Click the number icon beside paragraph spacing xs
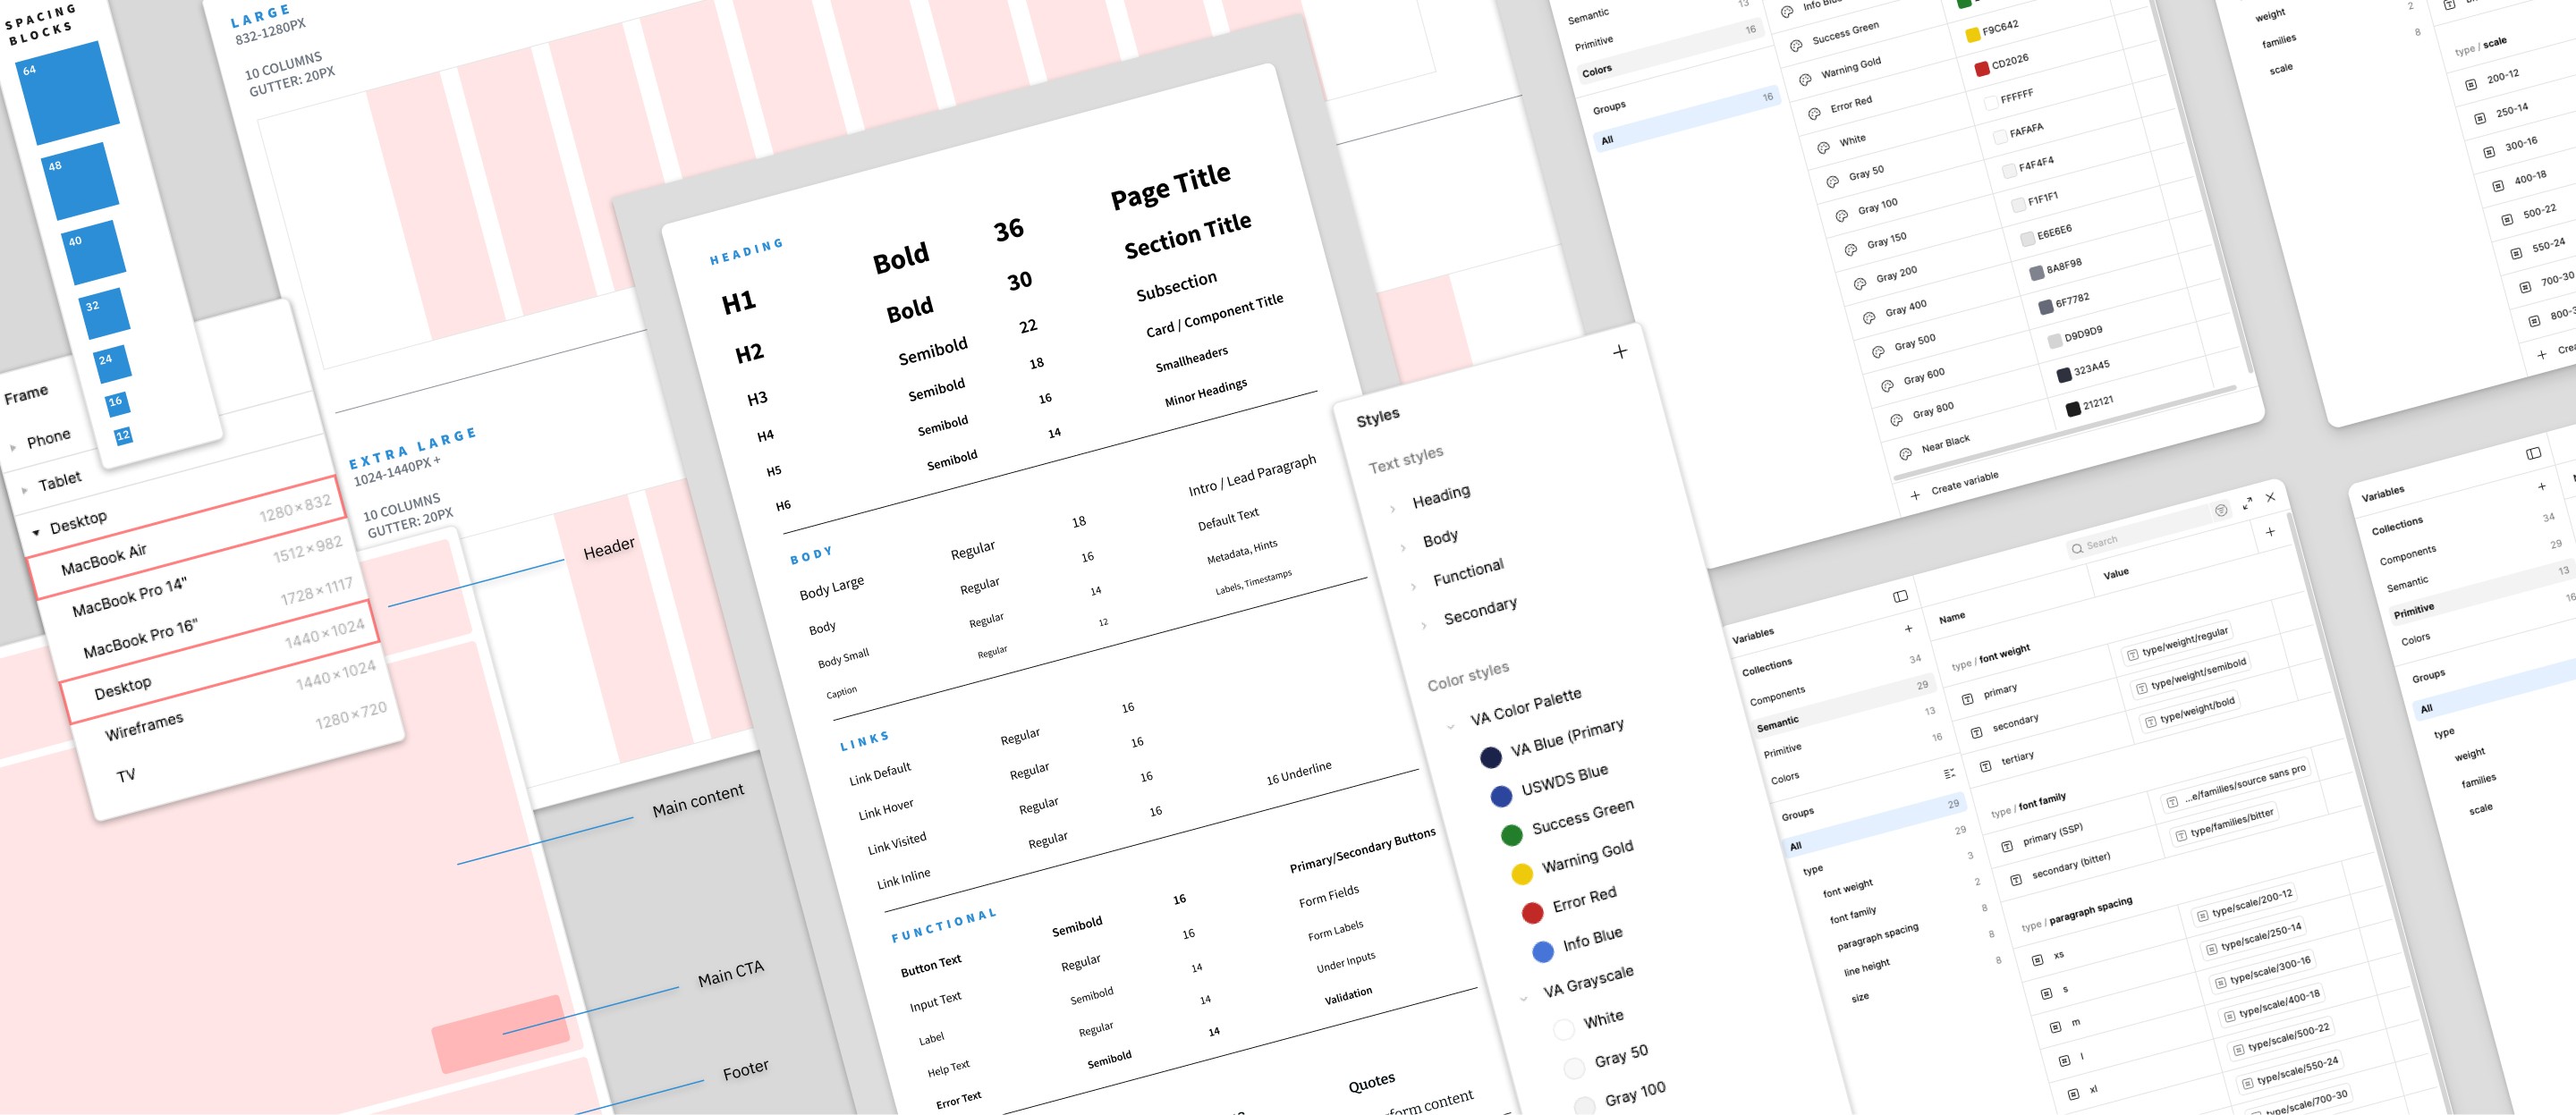 [2037, 960]
